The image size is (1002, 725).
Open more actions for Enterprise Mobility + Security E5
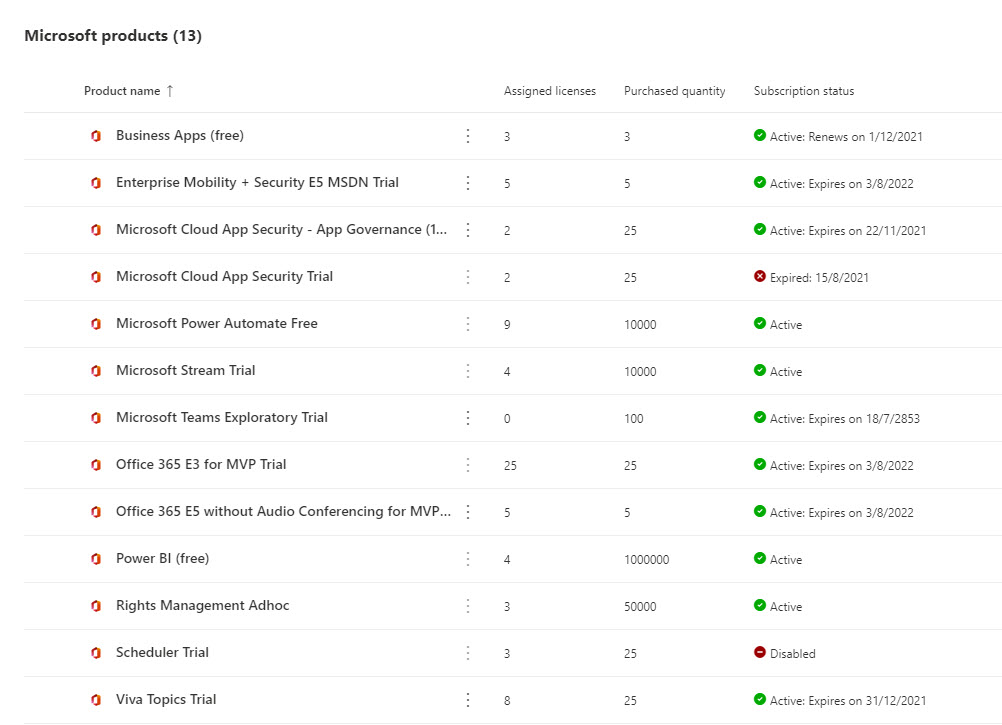tap(468, 183)
